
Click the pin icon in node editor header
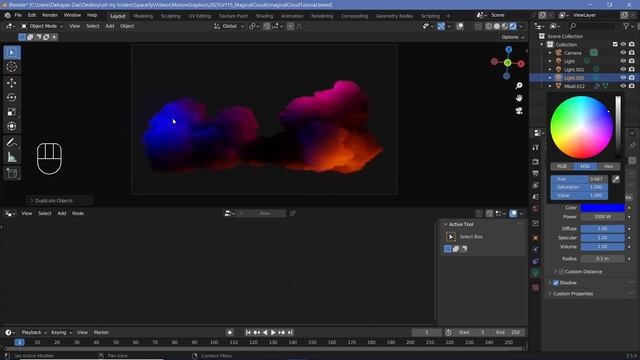293,213
